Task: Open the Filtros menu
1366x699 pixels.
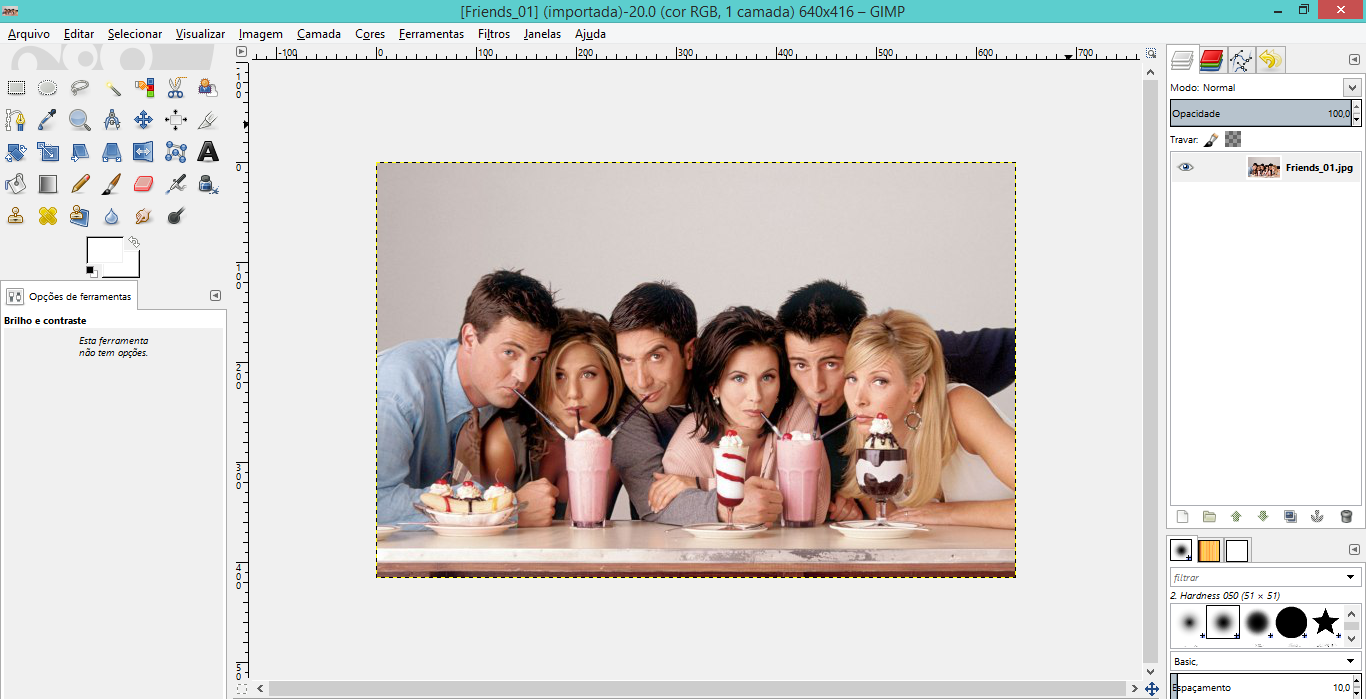Action: (x=493, y=34)
